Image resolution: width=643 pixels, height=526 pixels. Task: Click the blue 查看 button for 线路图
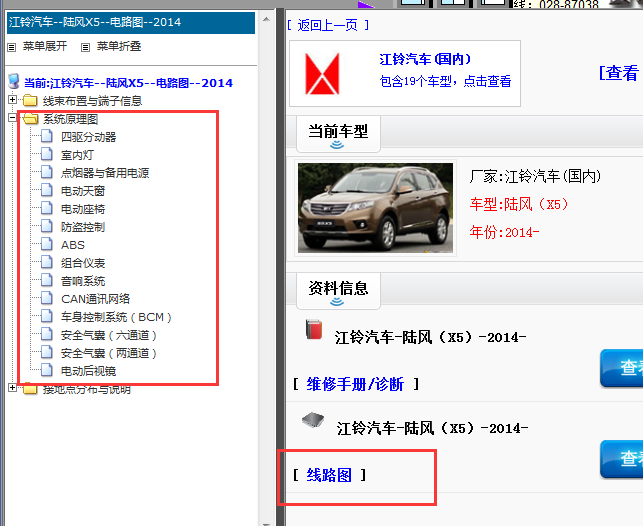pyautogui.click(x=622, y=459)
